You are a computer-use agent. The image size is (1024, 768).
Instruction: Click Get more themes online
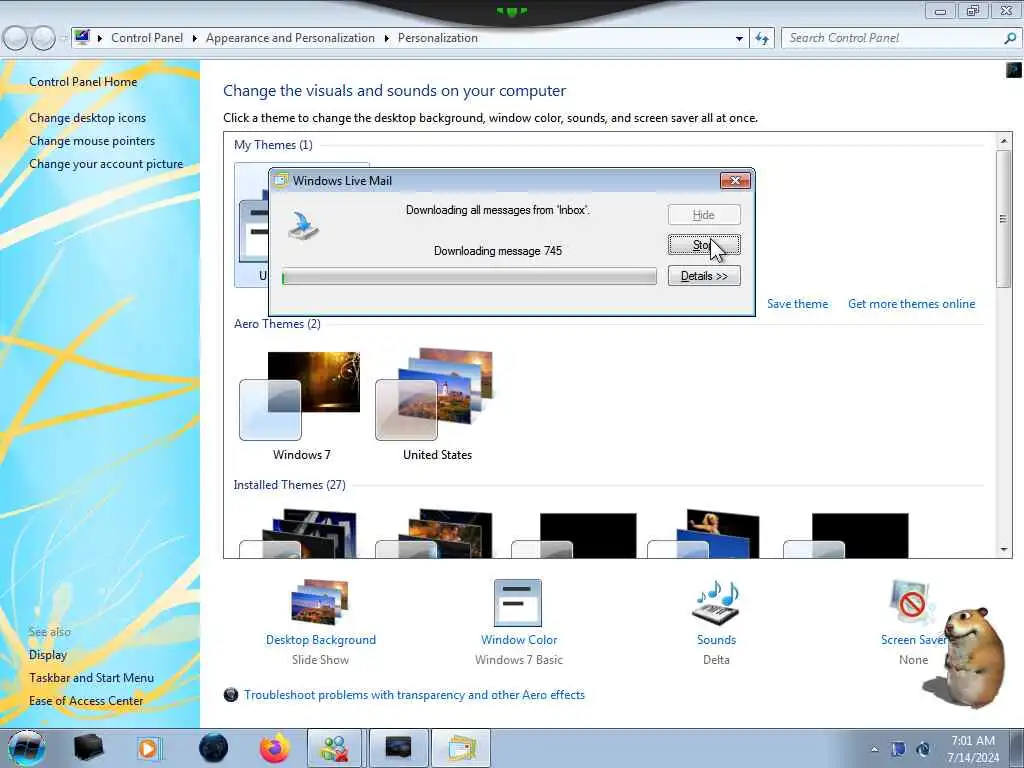(912, 304)
